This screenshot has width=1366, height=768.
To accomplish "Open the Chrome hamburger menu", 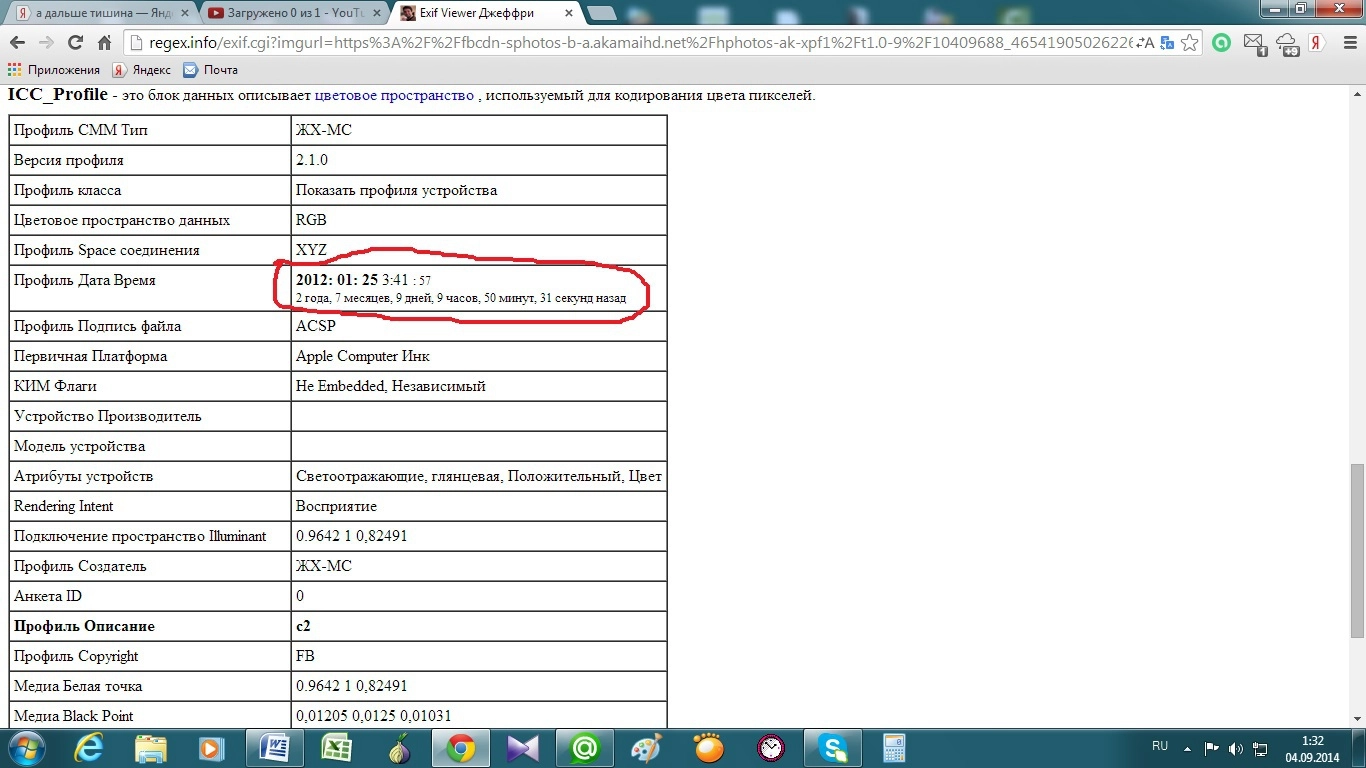I will 1348,43.
